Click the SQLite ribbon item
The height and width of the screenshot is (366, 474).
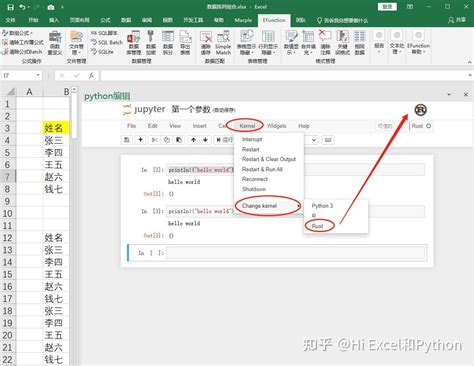102,52
